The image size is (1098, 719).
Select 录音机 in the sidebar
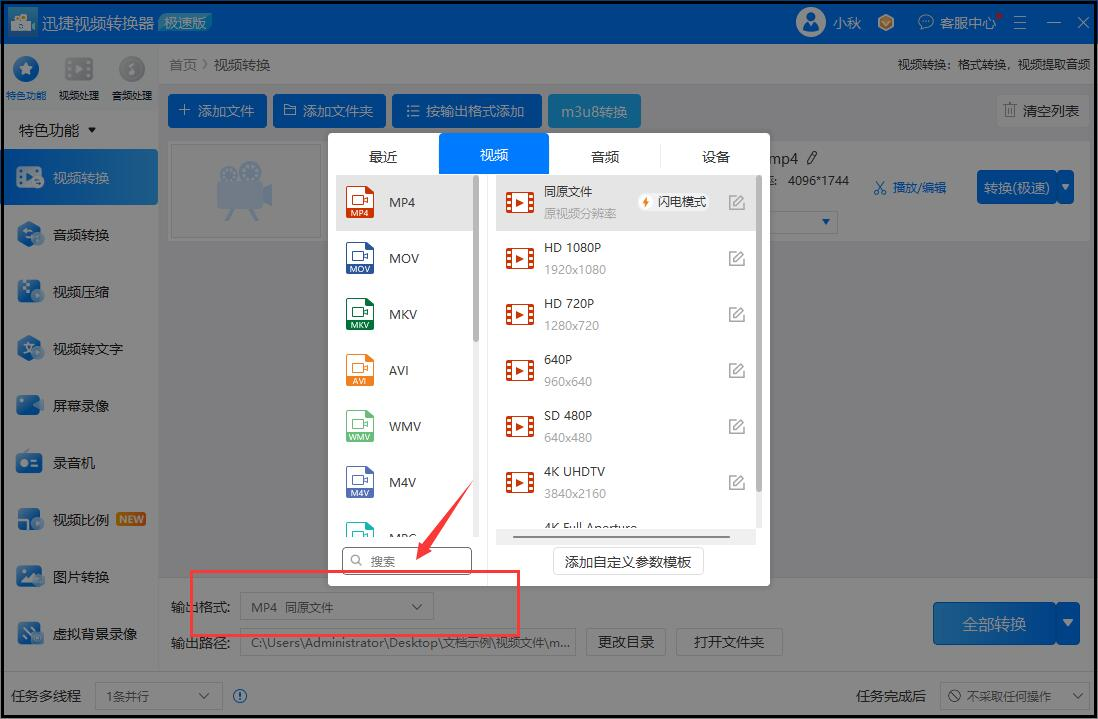(80, 463)
